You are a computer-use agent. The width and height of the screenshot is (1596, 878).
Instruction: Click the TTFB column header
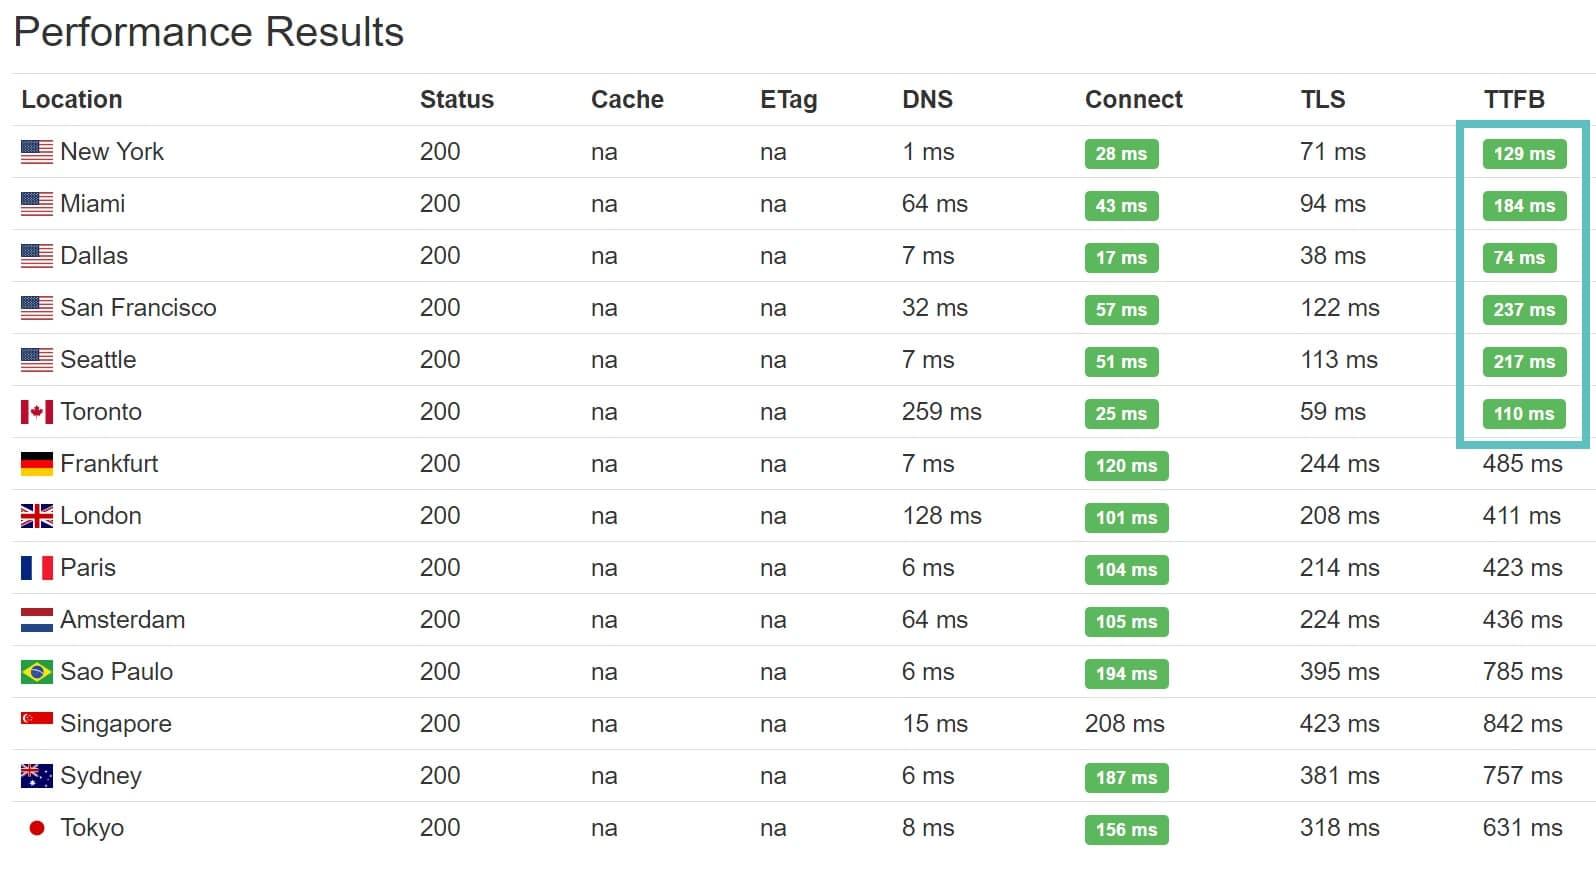point(1514,100)
